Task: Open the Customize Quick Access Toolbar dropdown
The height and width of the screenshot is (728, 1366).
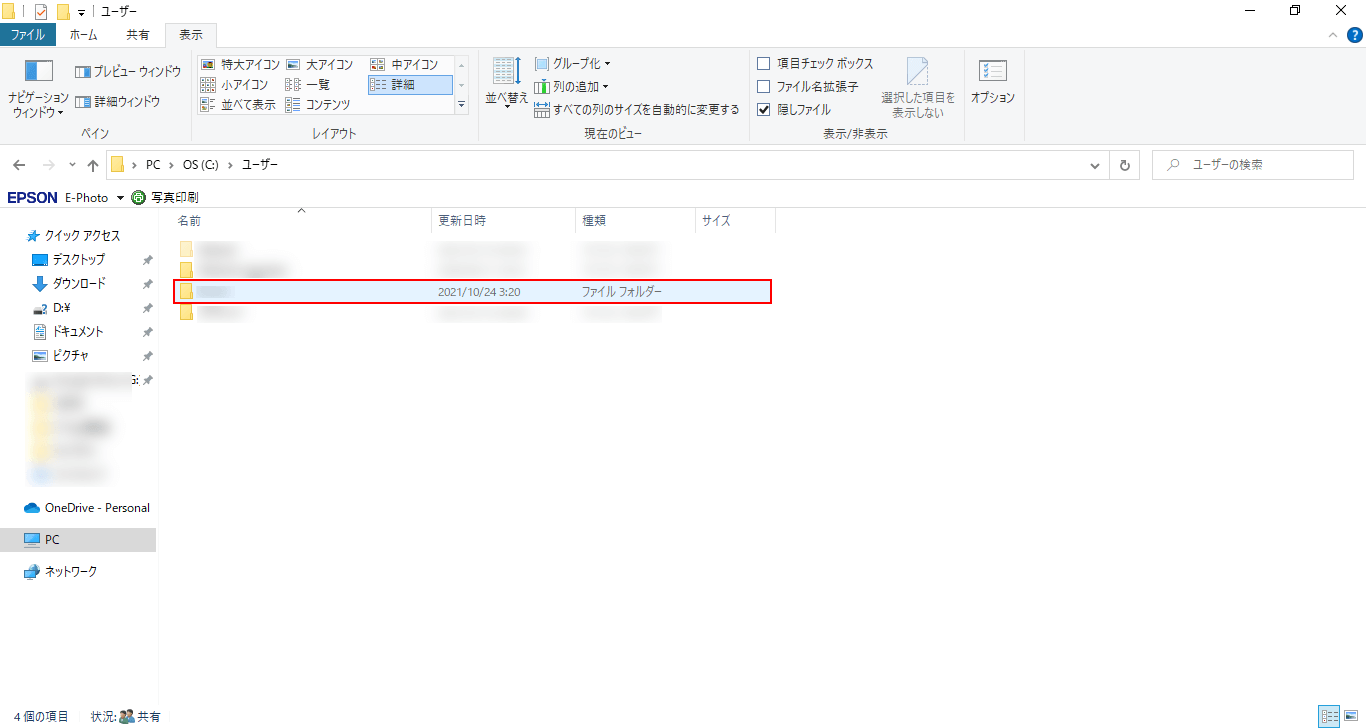Action: [81, 12]
